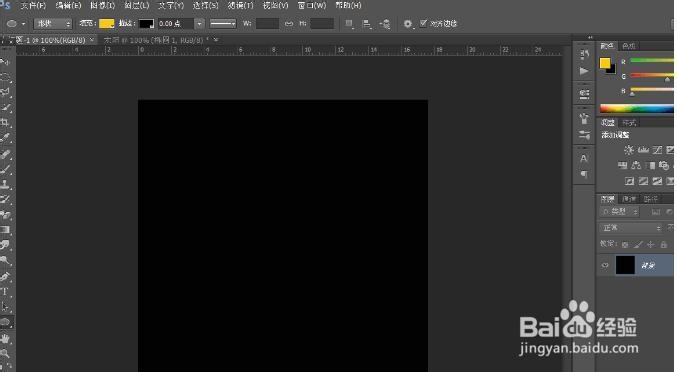
Task: Select the Blur tool
Action: coord(5,245)
